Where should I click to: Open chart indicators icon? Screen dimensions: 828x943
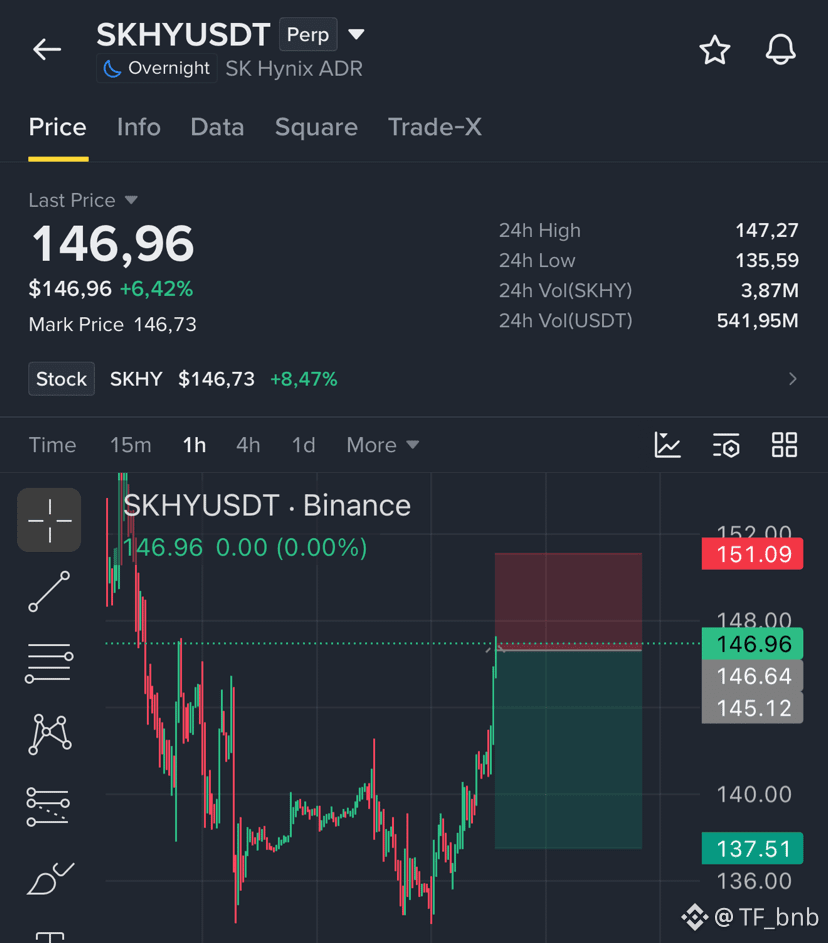coord(667,445)
